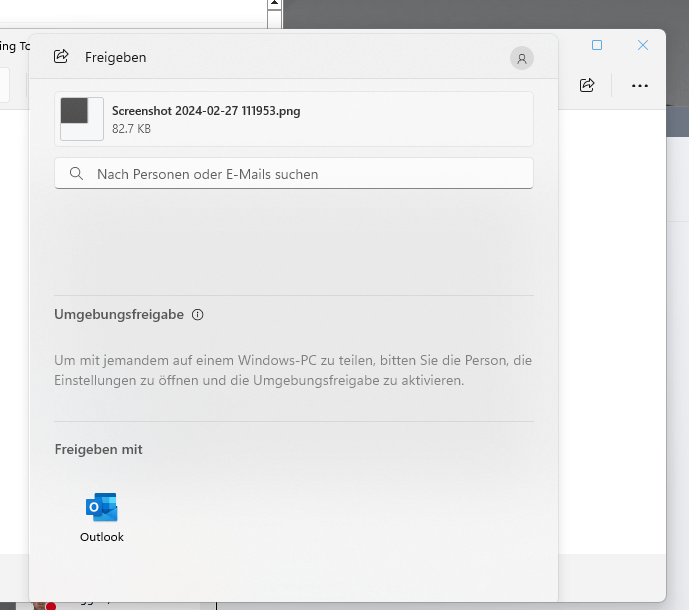Click the file name Screenshot 2024-02-27 111953.png

click(x=206, y=111)
